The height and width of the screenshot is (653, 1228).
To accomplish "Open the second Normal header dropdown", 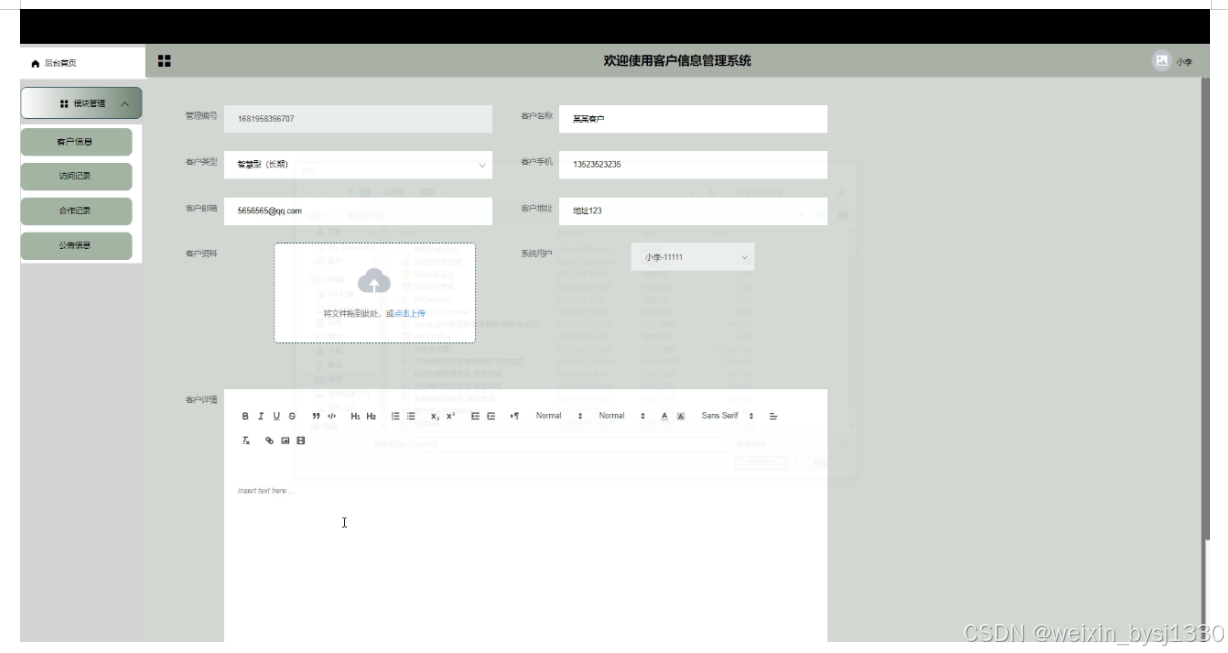I will (x=622, y=416).
